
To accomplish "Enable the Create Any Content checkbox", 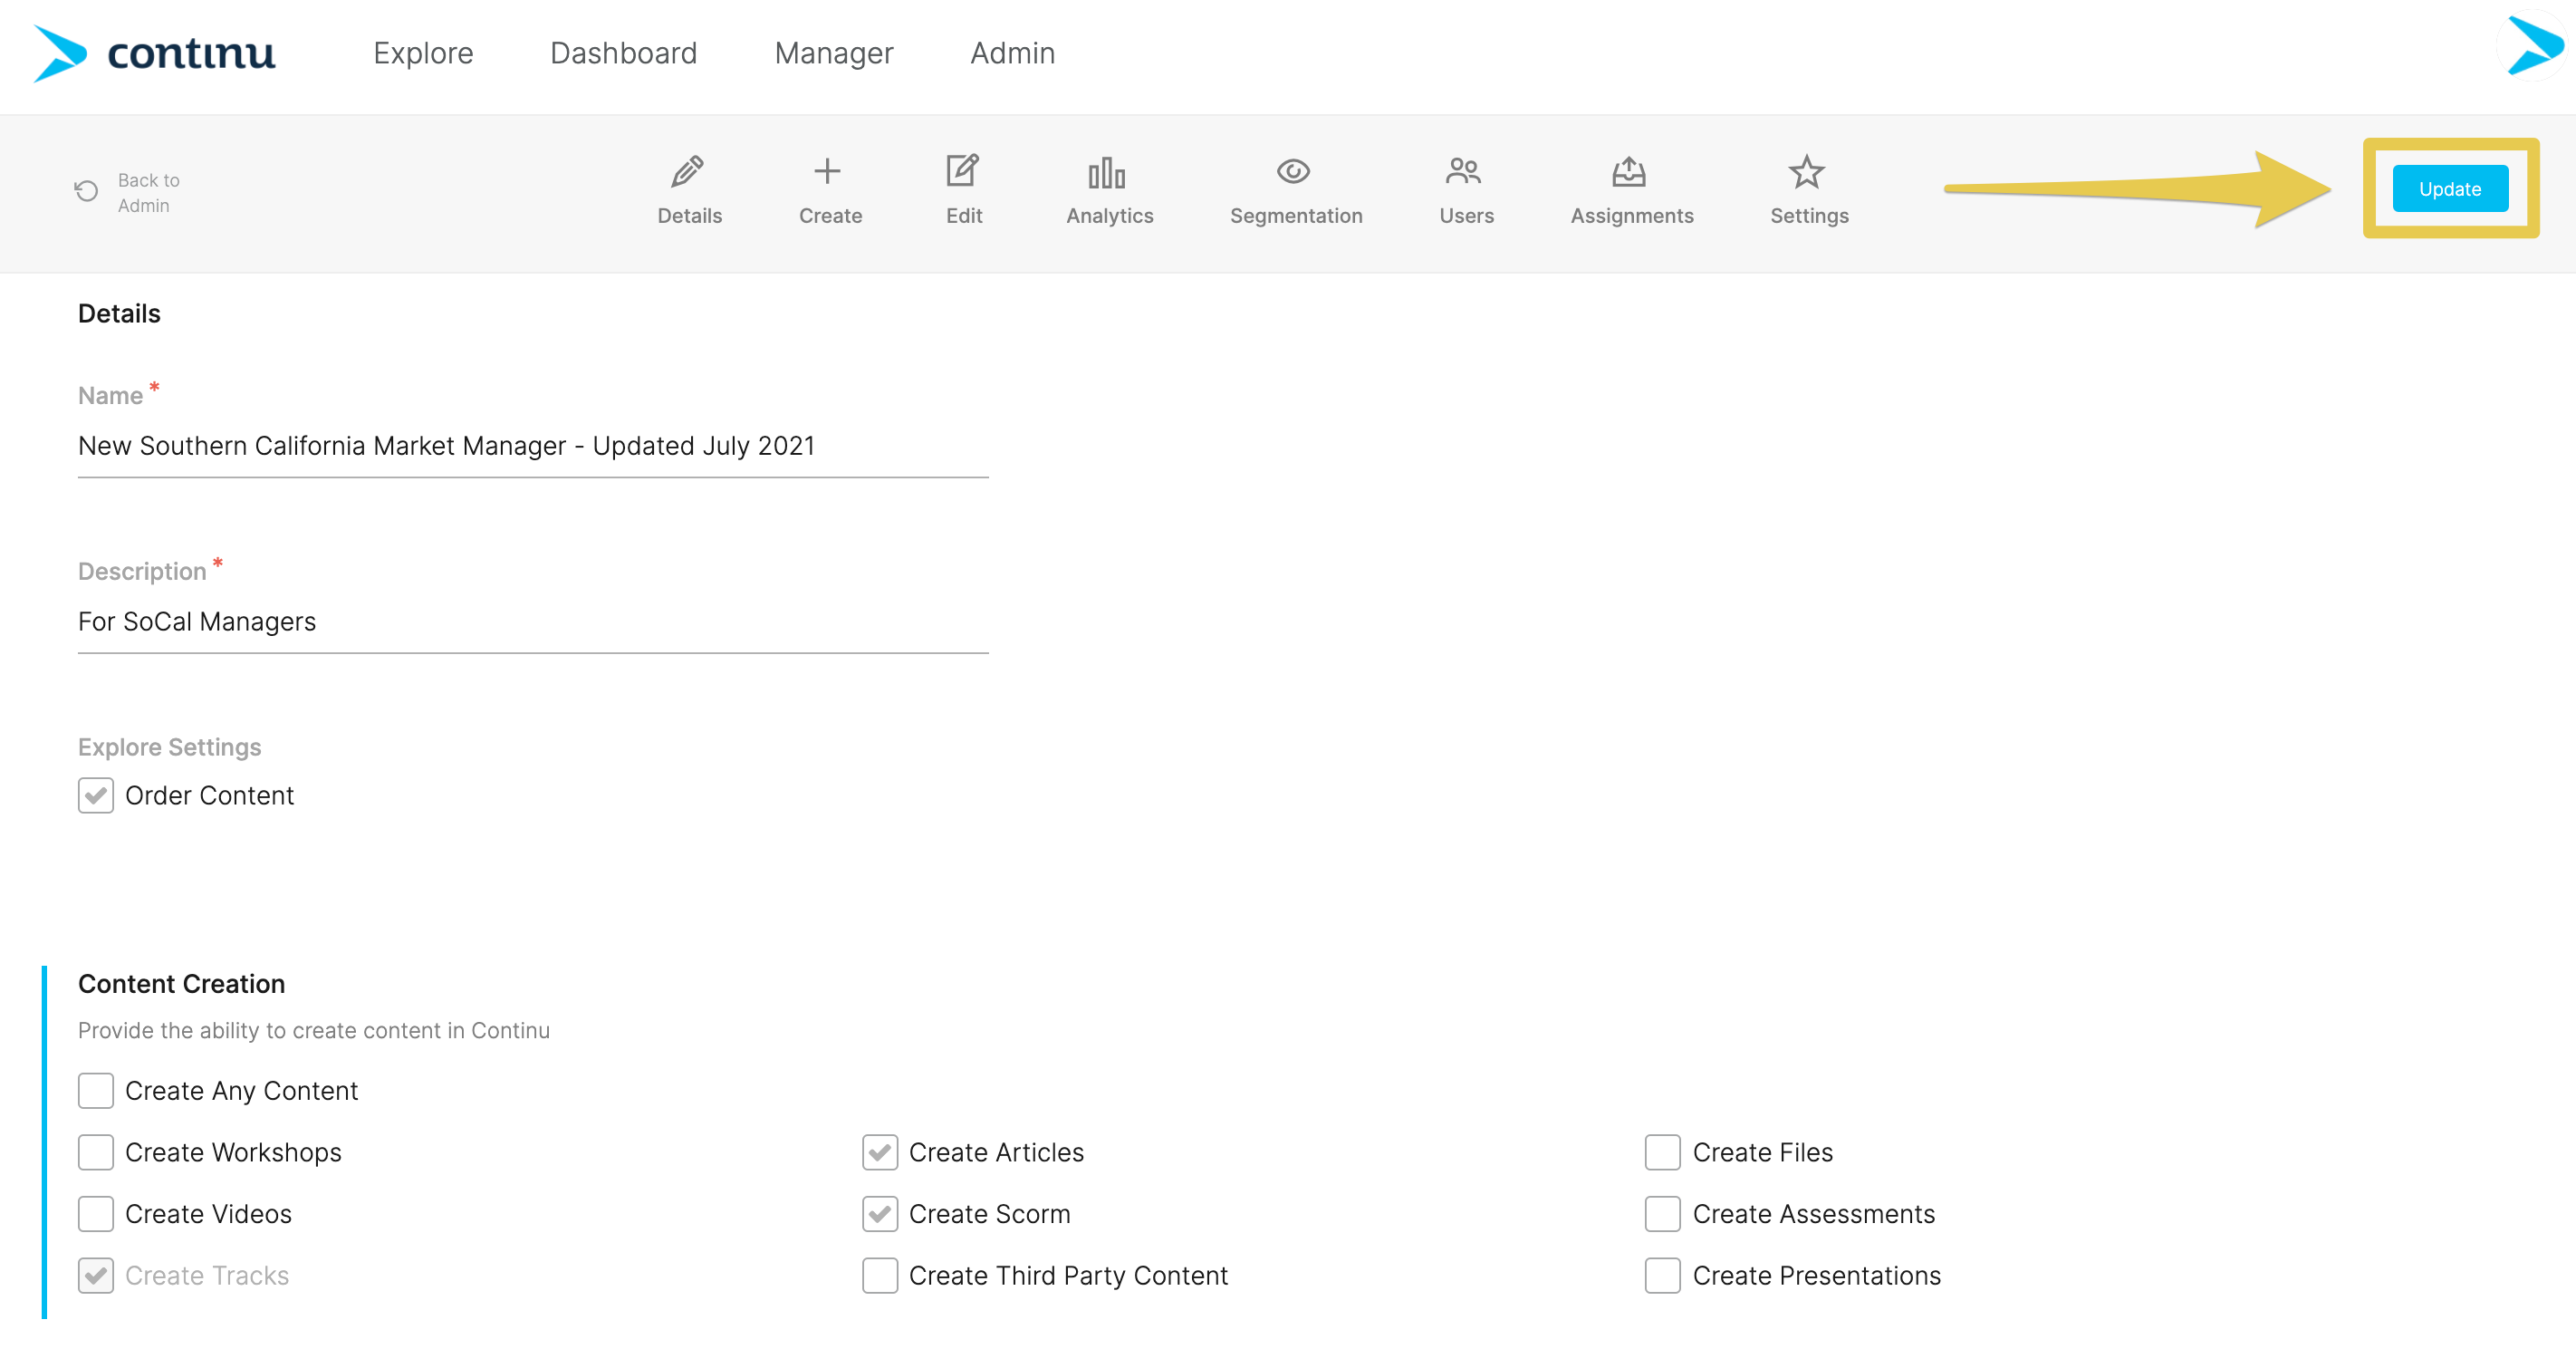I will [x=96, y=1091].
